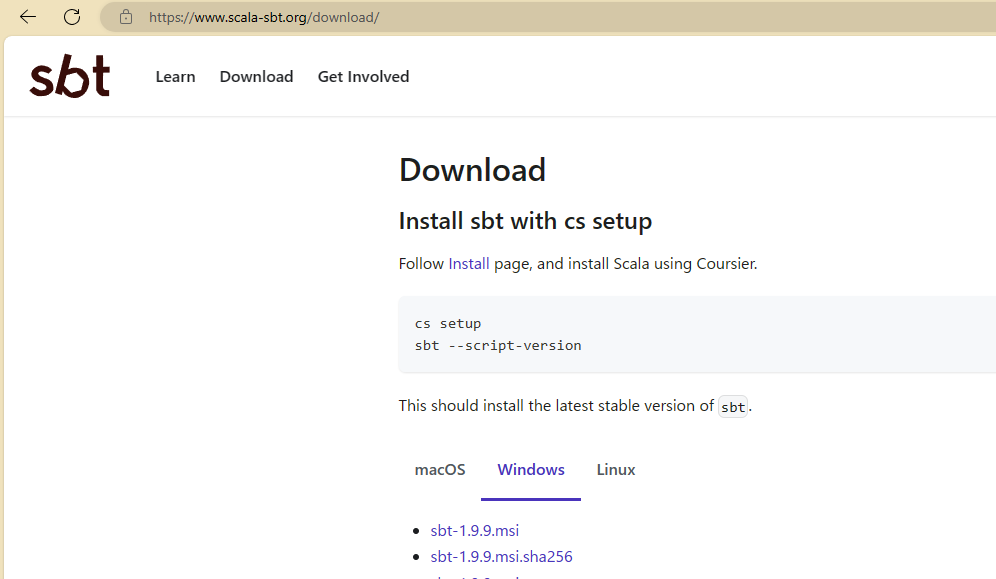Click the sbt logo in the header

(70, 77)
